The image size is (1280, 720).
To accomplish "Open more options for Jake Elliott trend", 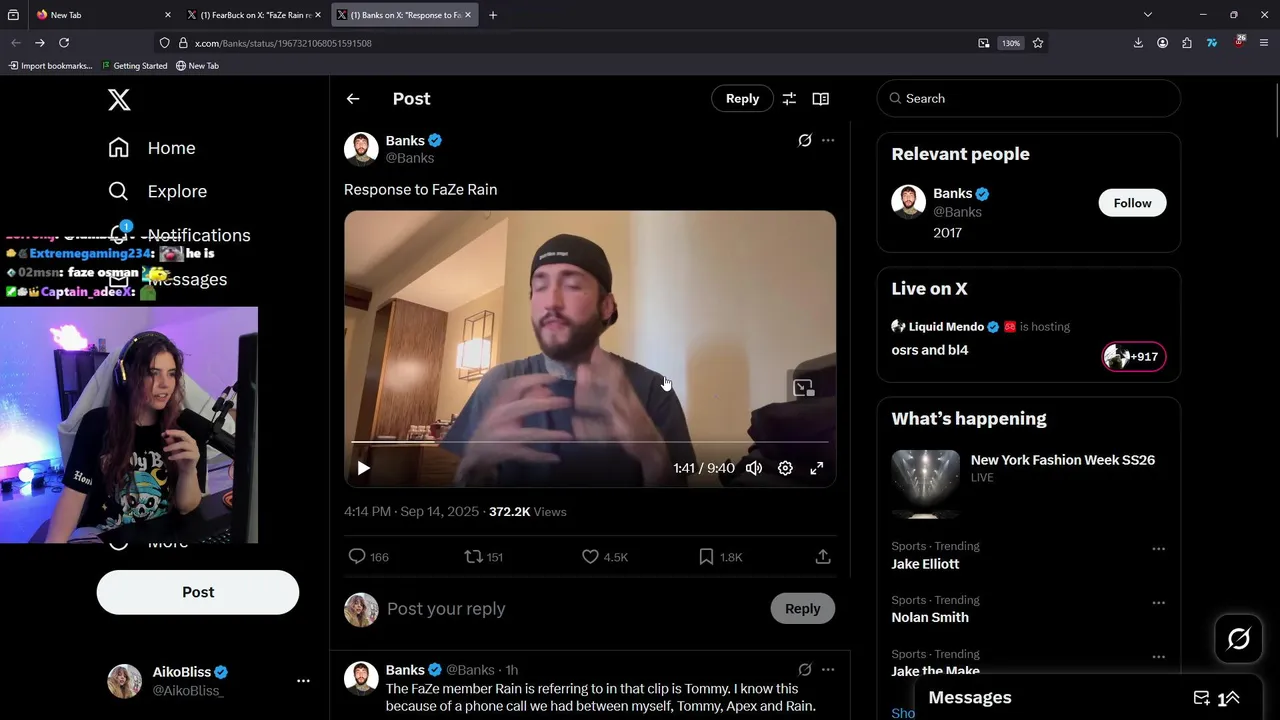I will pyautogui.click(x=1158, y=549).
